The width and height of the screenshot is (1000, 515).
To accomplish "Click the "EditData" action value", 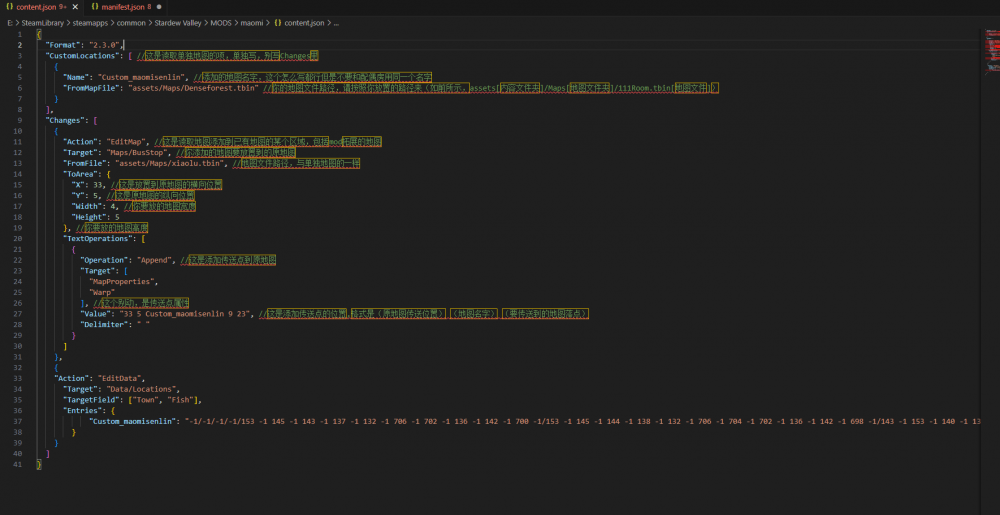I will [121, 378].
